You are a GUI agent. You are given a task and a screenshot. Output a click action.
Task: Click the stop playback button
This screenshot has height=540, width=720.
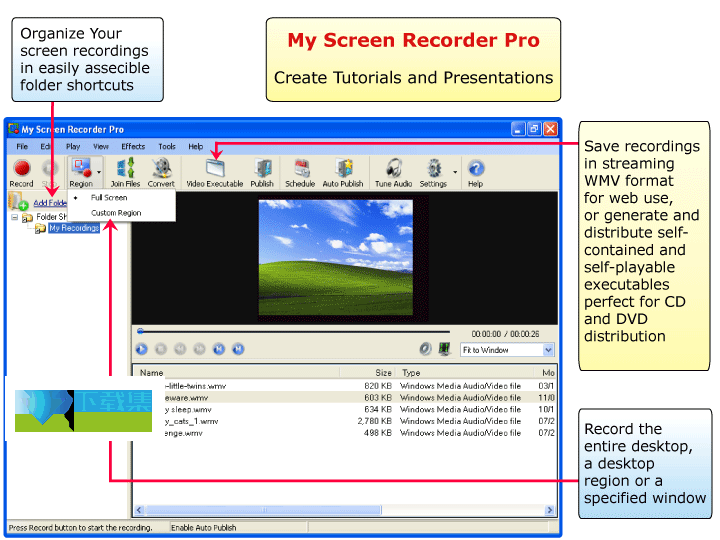click(161, 349)
